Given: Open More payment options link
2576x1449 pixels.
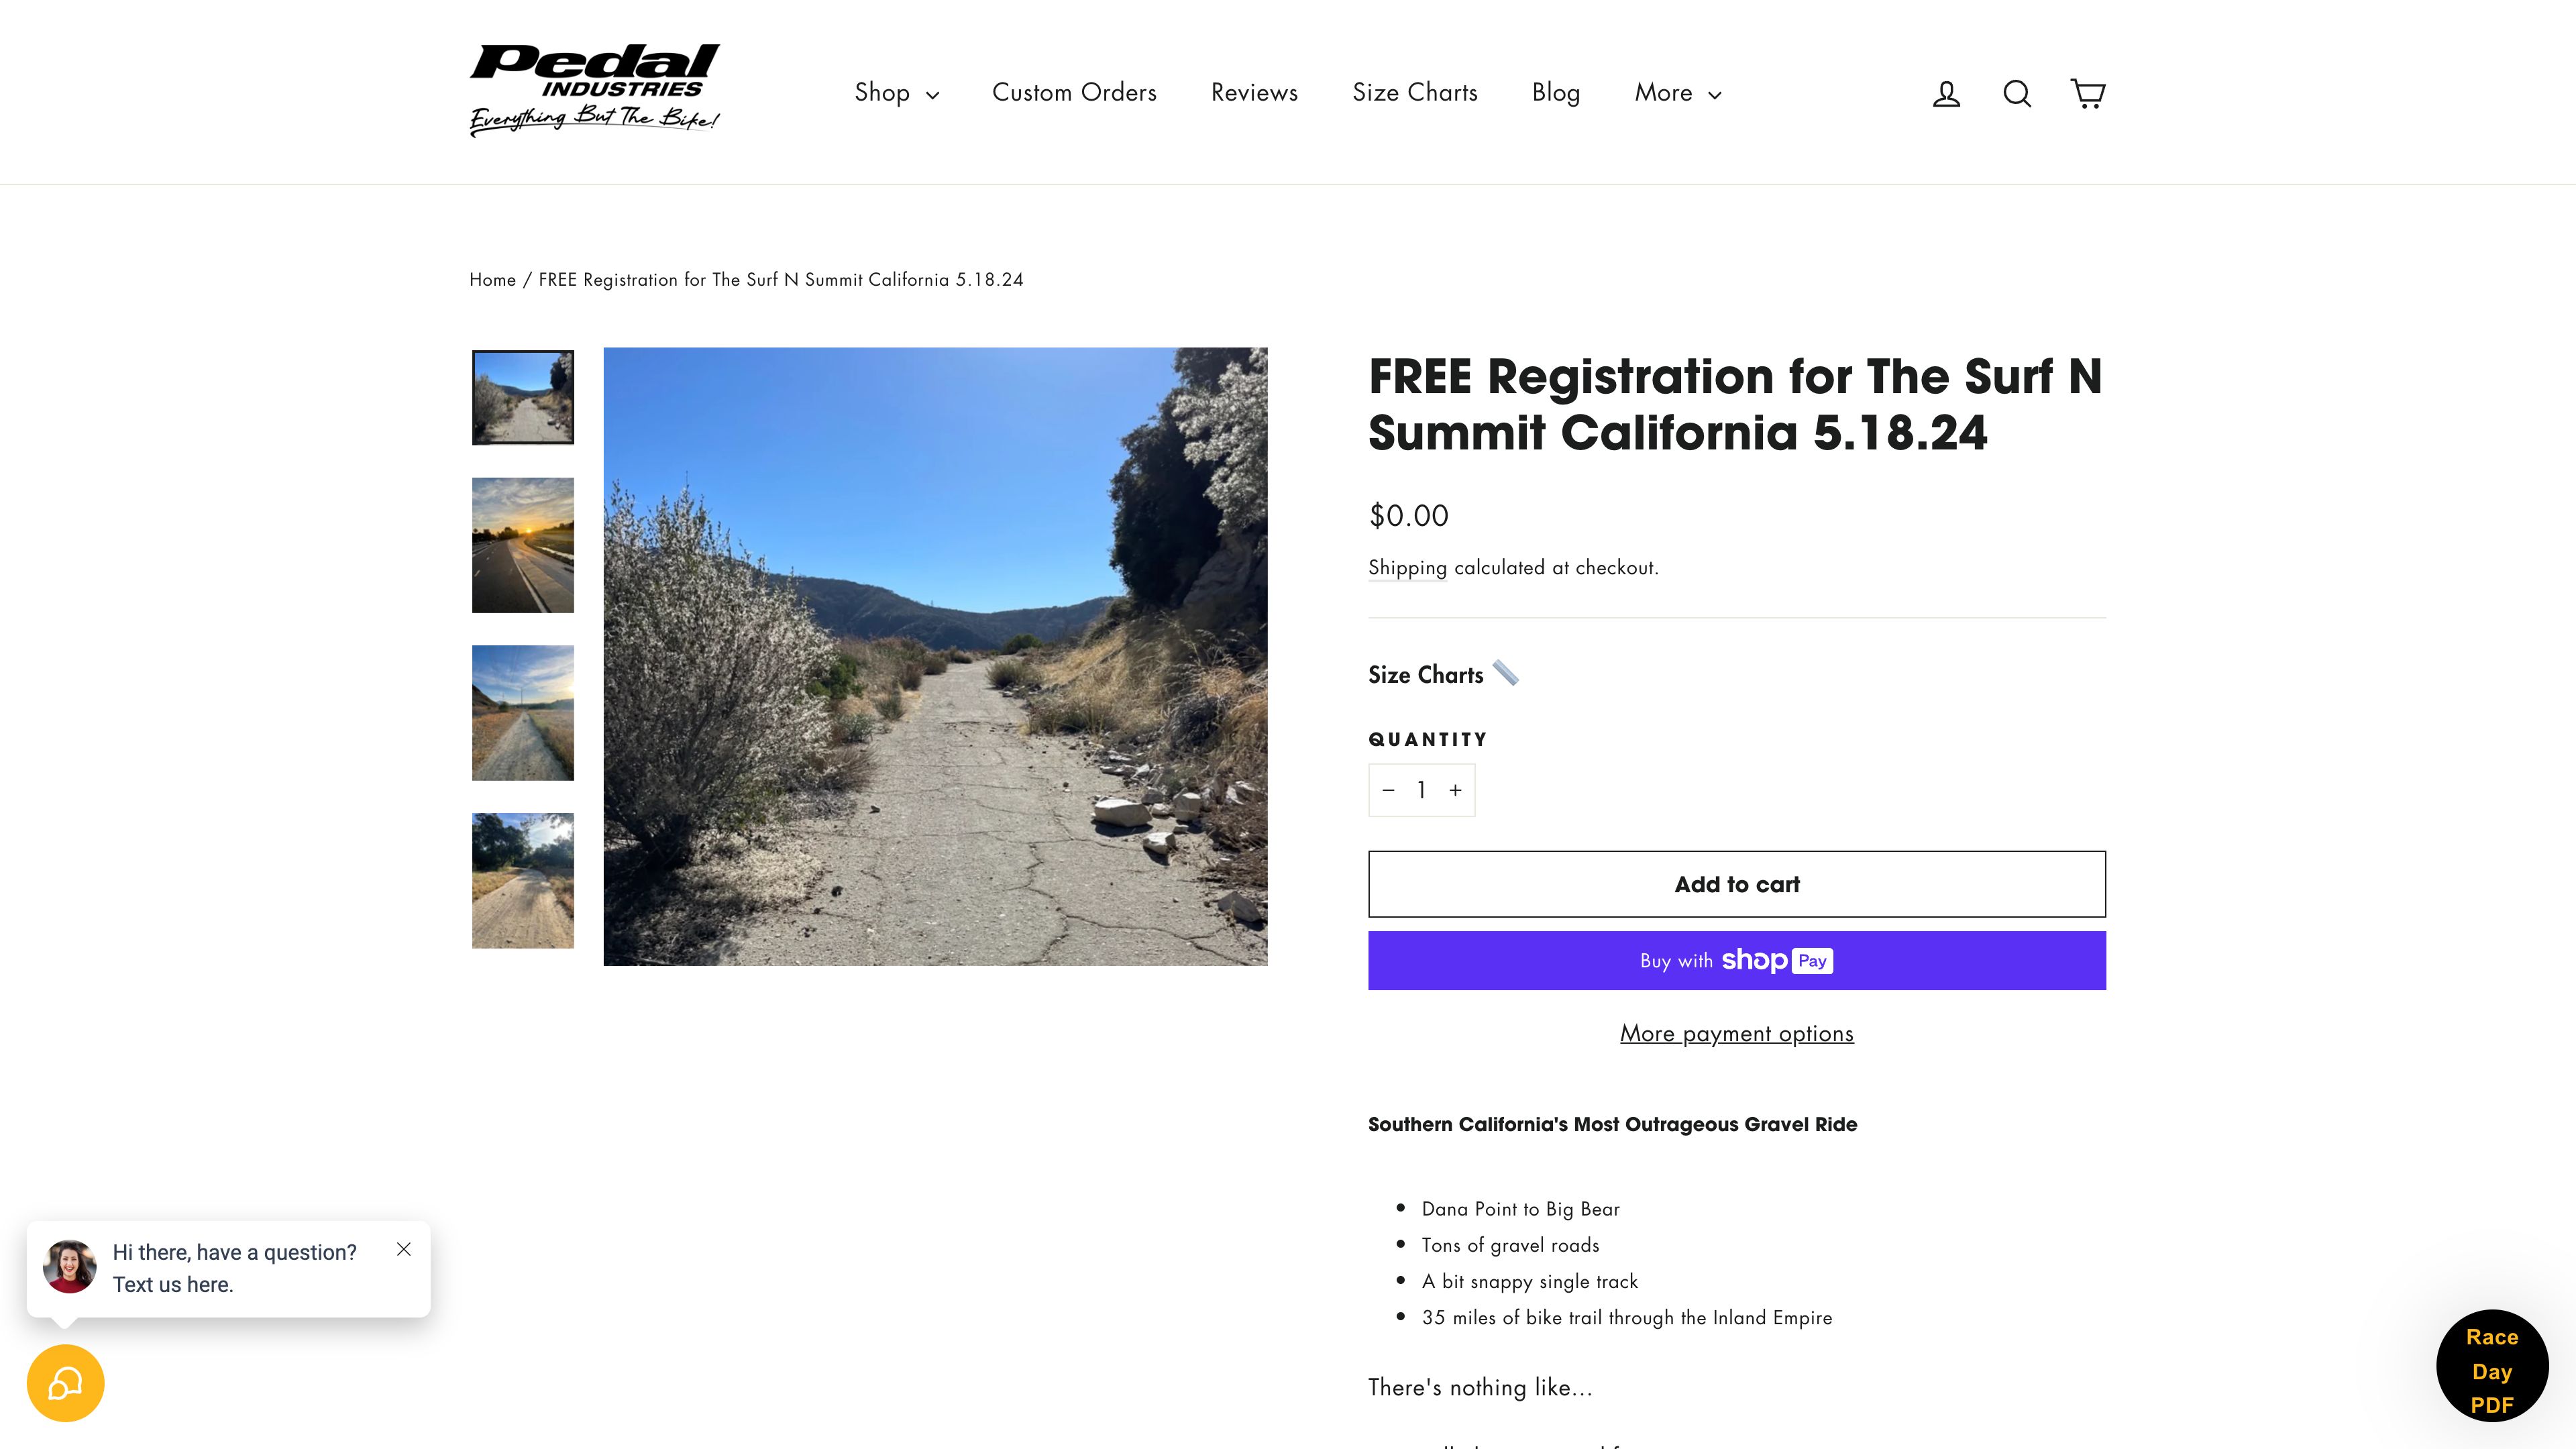Looking at the screenshot, I should click(x=1736, y=1034).
